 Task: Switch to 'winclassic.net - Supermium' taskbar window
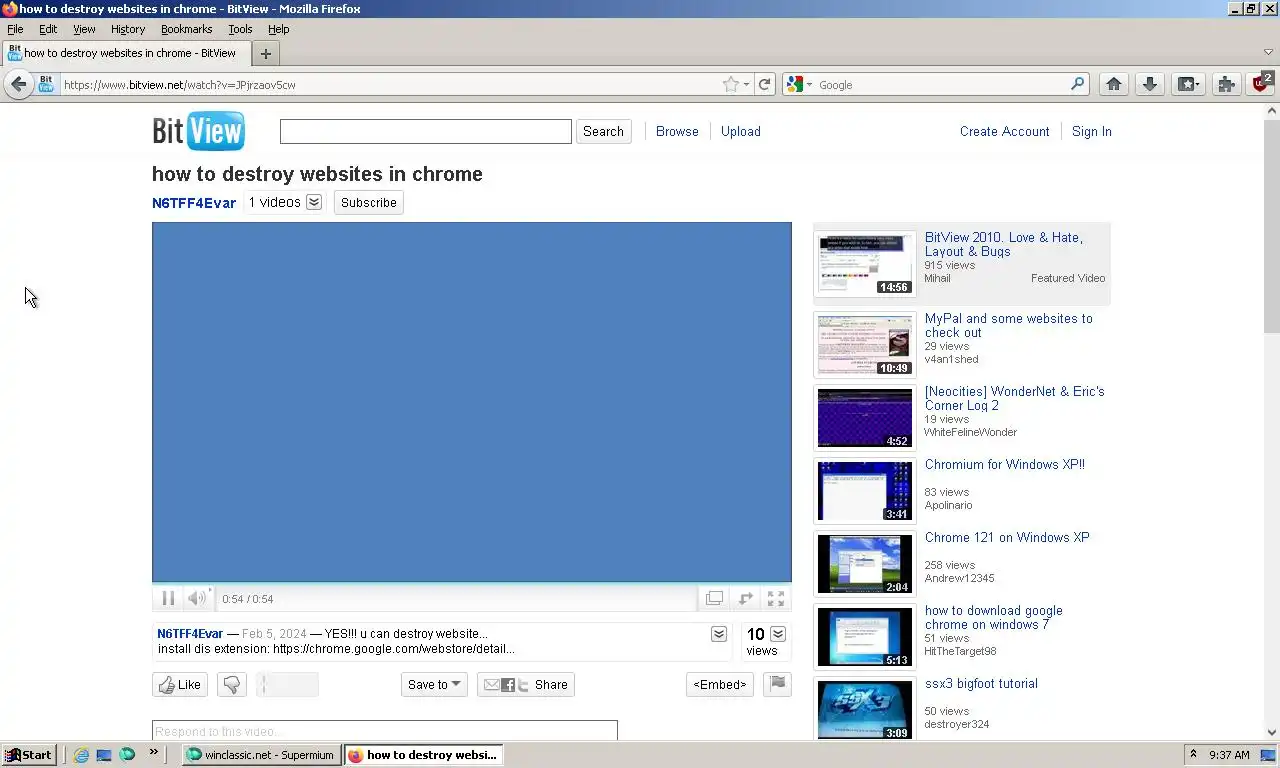260,755
